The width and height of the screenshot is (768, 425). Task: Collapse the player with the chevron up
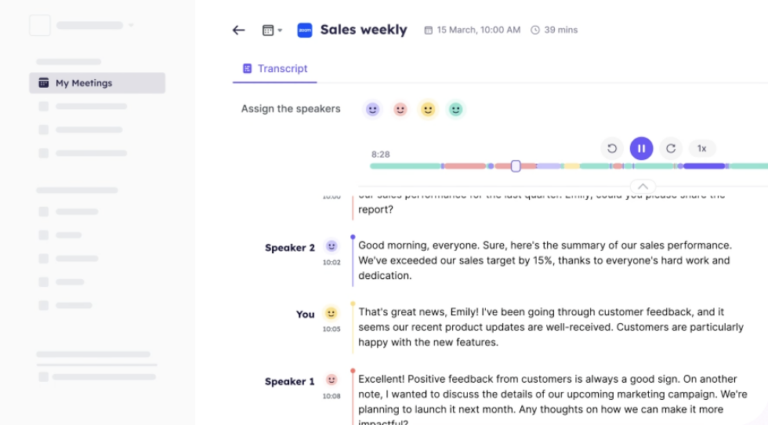pos(643,186)
